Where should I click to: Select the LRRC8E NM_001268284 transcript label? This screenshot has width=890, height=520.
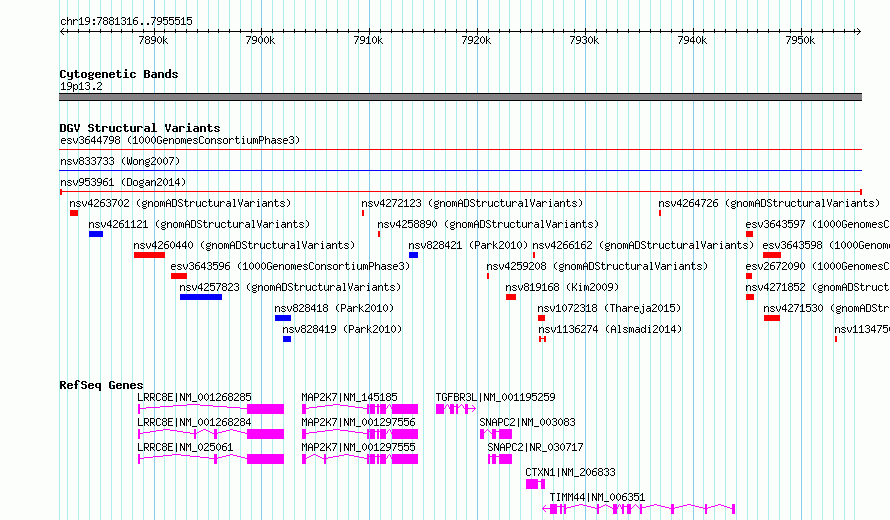point(194,422)
